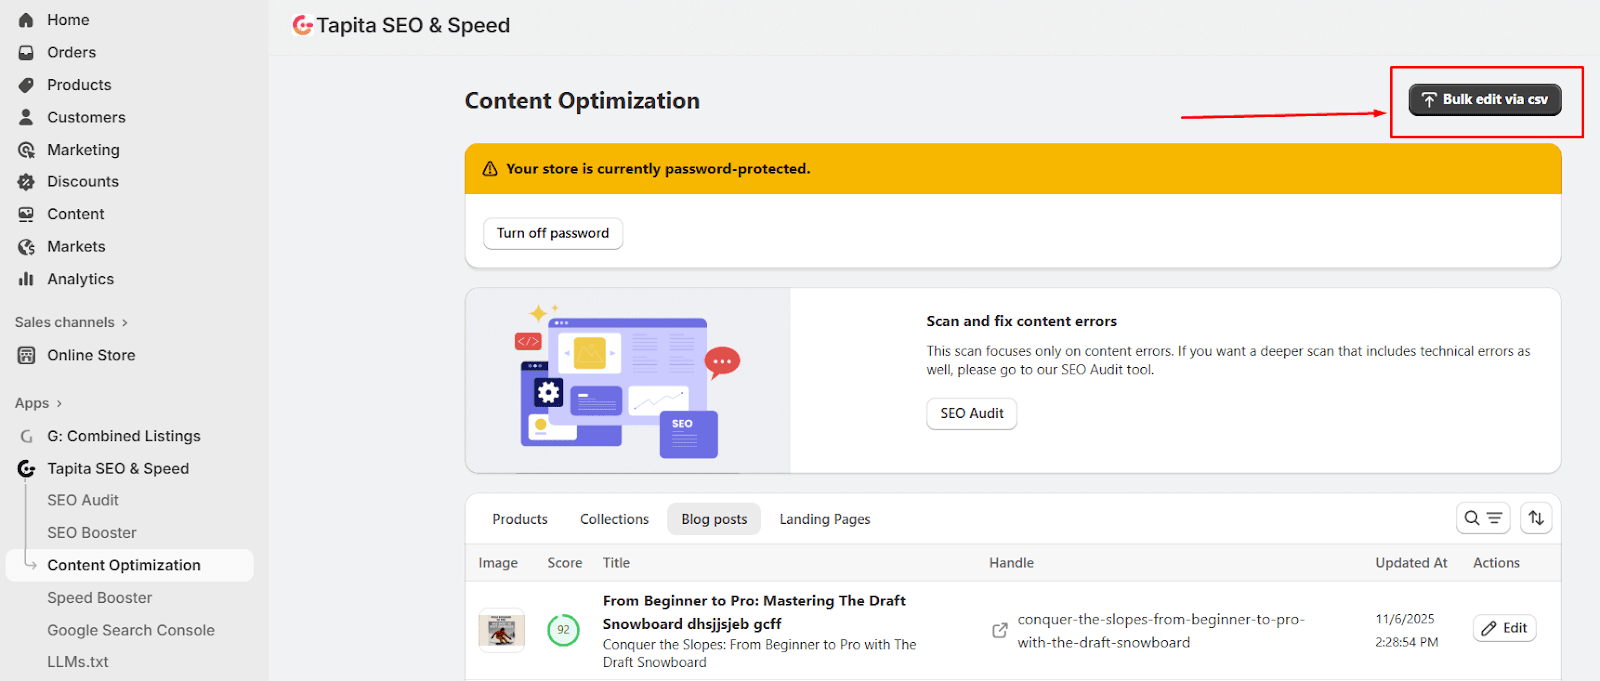Expand the Apps section chevron
Image resolution: width=1600 pixels, height=681 pixels.
pos(59,403)
